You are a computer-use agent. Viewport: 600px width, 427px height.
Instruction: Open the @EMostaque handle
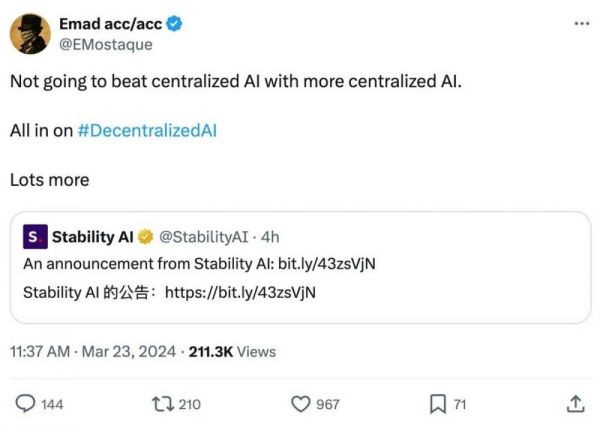click(x=106, y=45)
